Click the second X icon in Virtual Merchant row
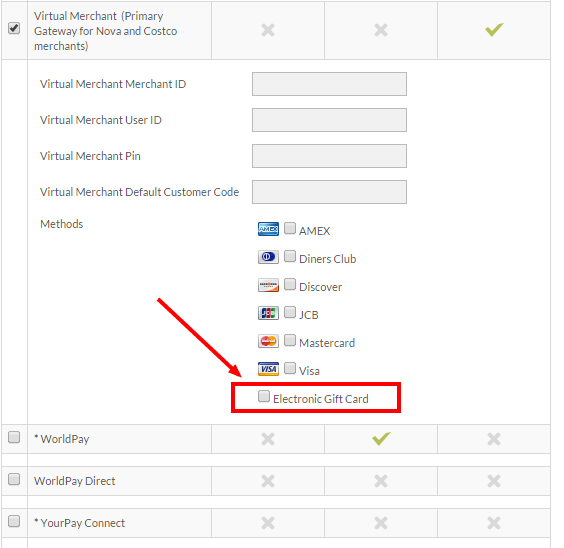The width and height of the screenshot is (564, 548). [x=381, y=30]
